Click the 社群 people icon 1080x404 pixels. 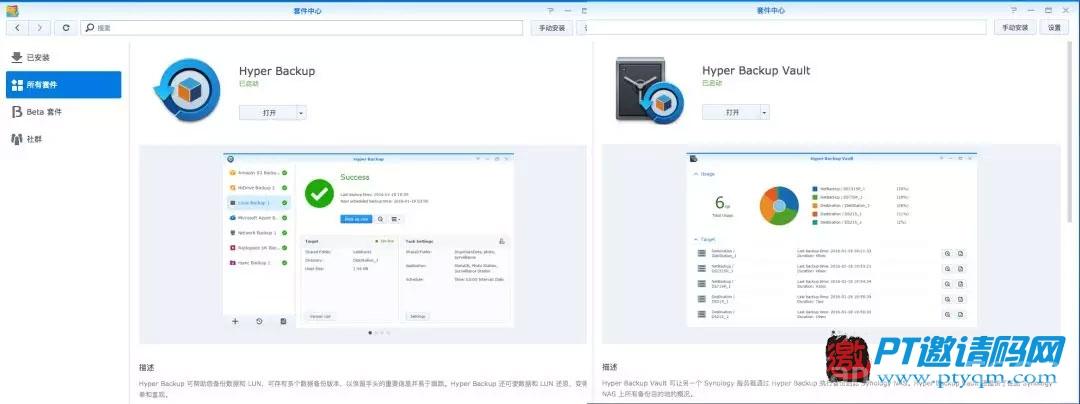(x=17, y=139)
